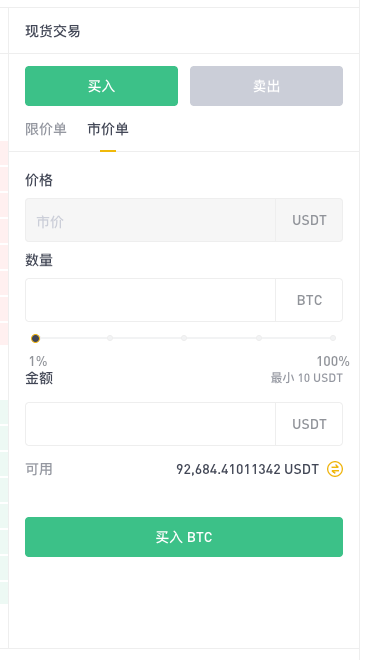Image resolution: width=370 pixels, height=660 pixels.
Task: Select the 买入 buy toggle button
Action: click(101, 86)
